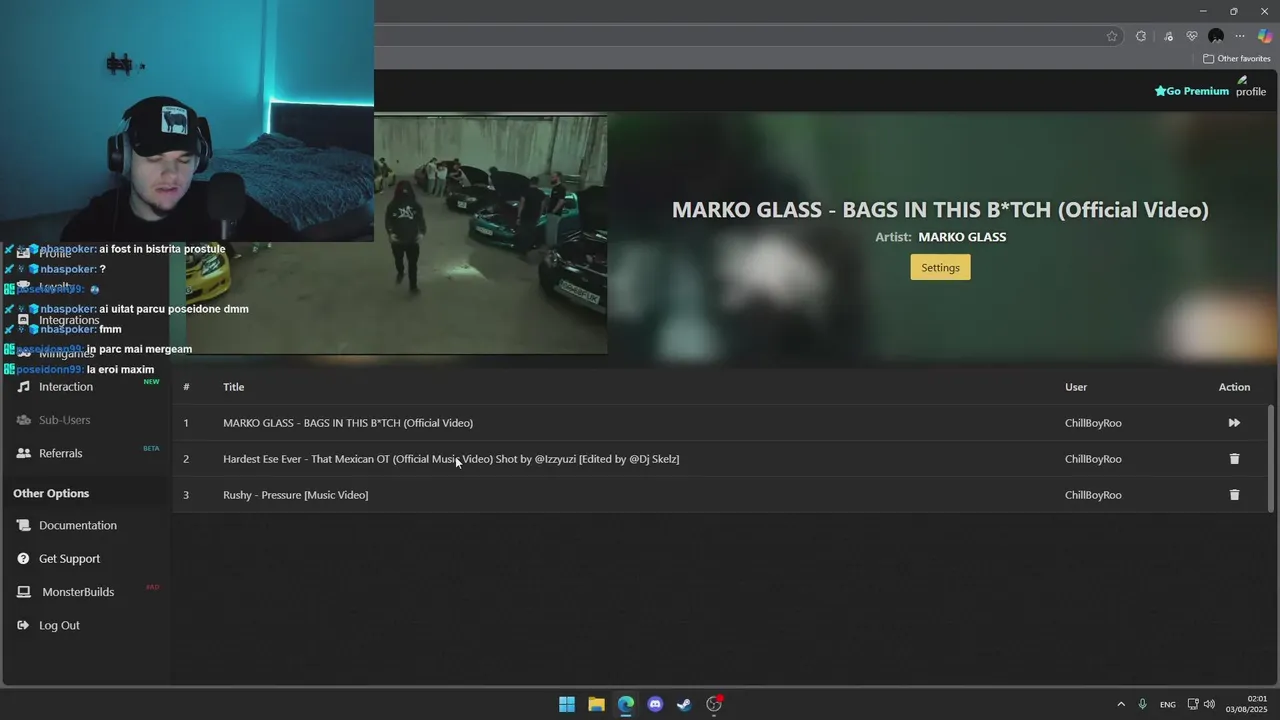1280x720 pixels.
Task: Log Out of the dashboard
Action: pyautogui.click(x=59, y=625)
